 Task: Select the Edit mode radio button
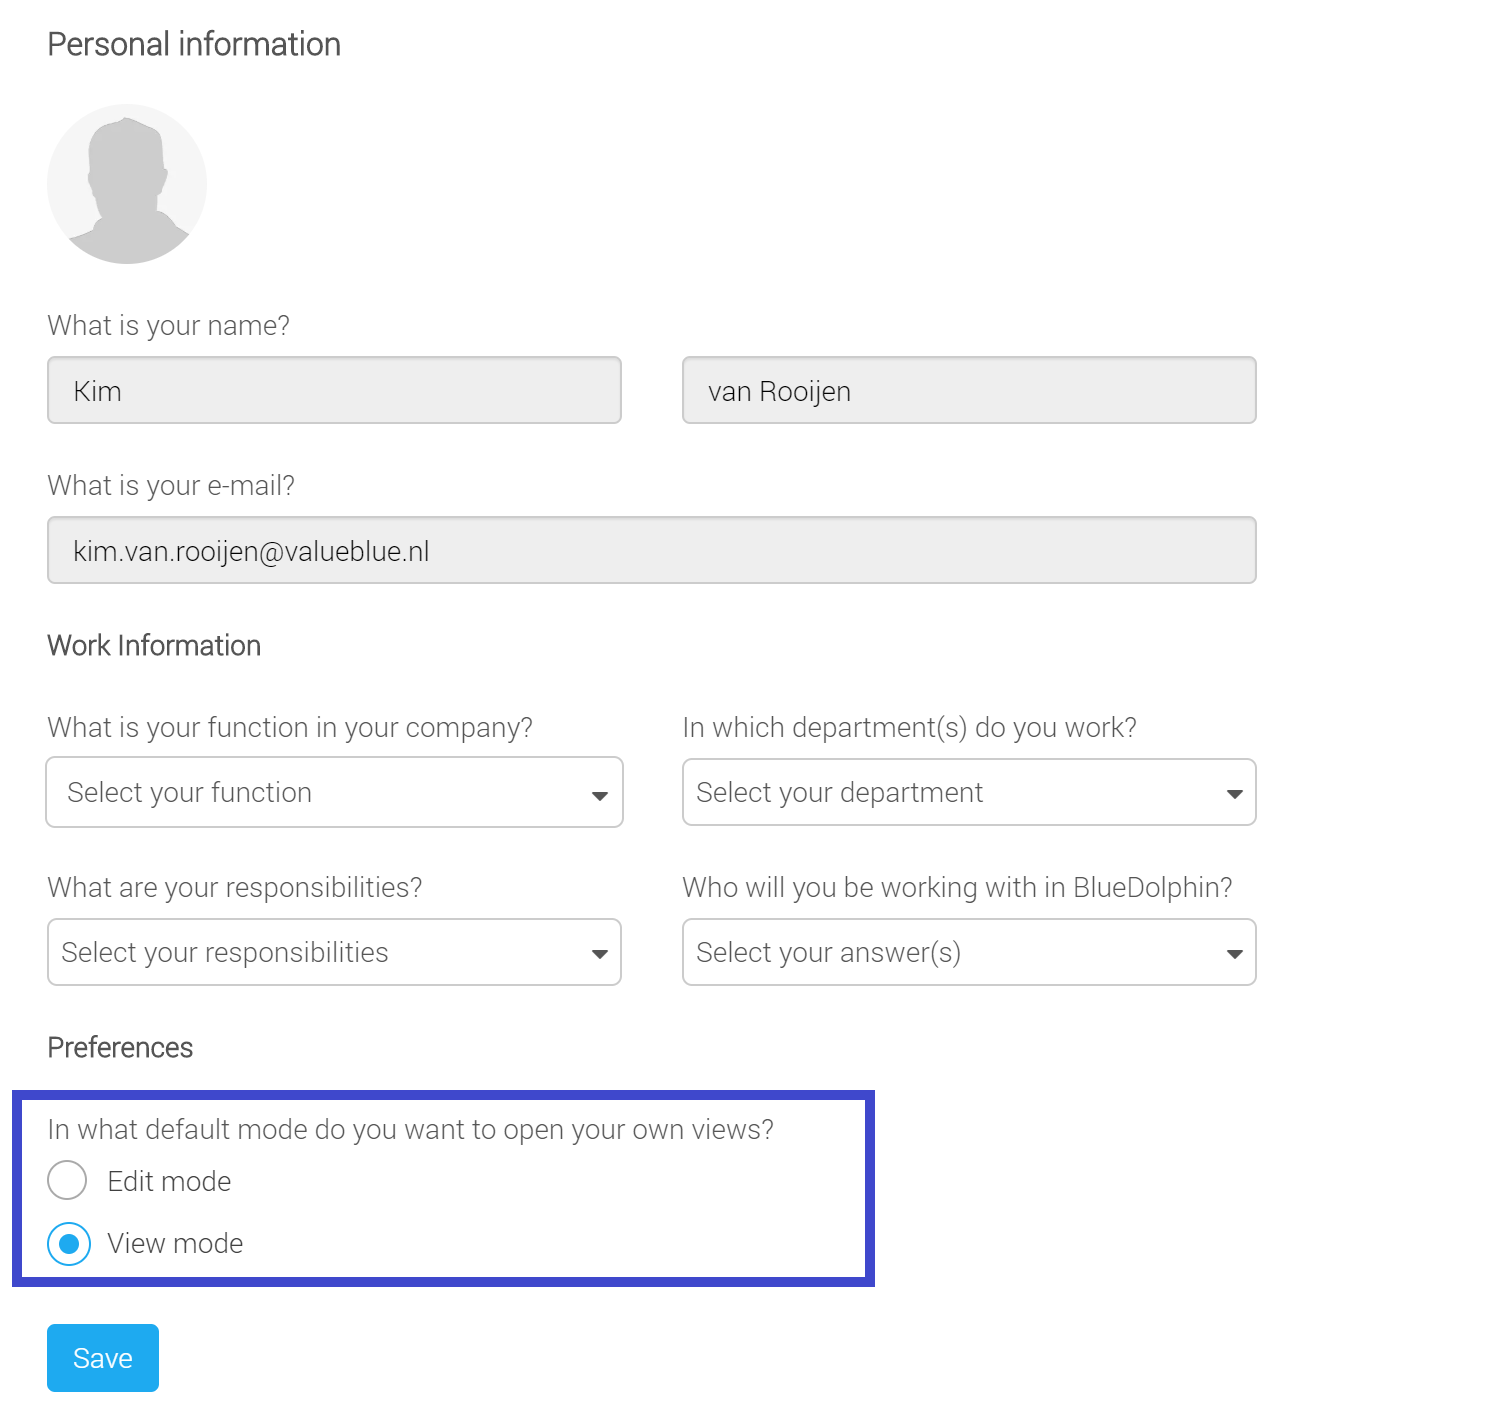(67, 1180)
